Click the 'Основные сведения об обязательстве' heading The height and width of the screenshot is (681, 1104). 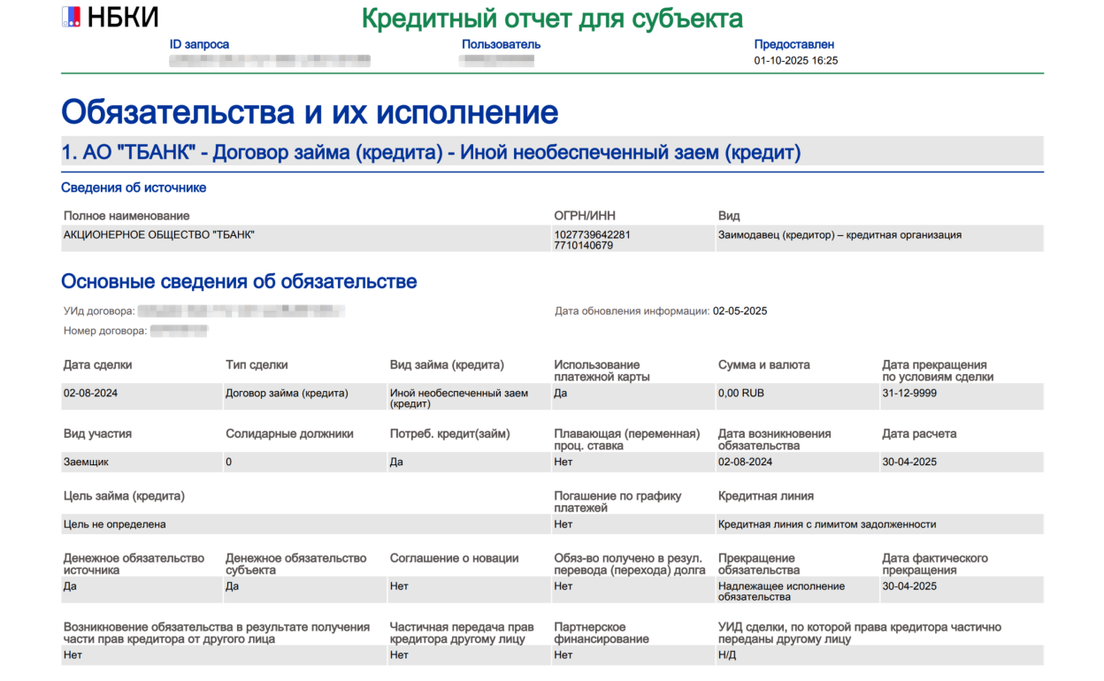coord(239,282)
